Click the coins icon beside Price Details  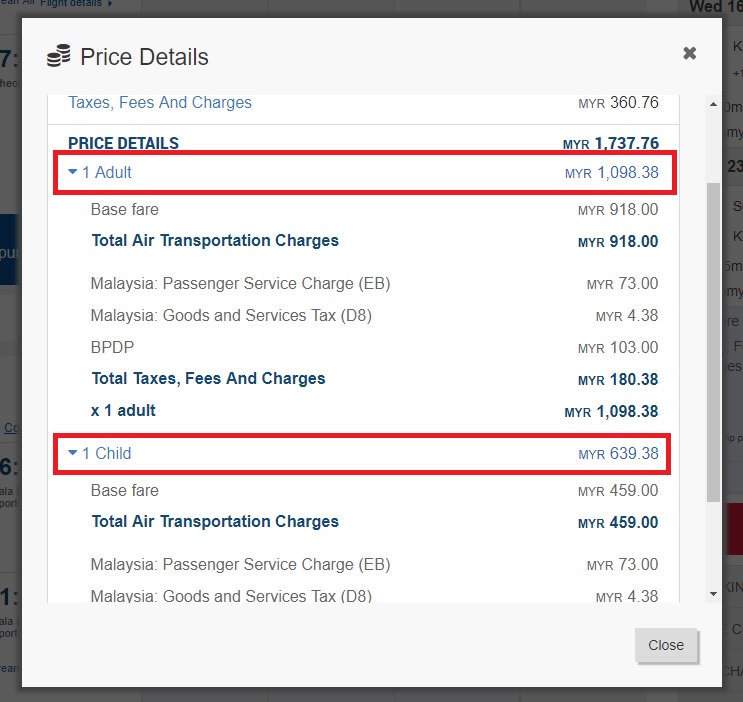tap(59, 56)
